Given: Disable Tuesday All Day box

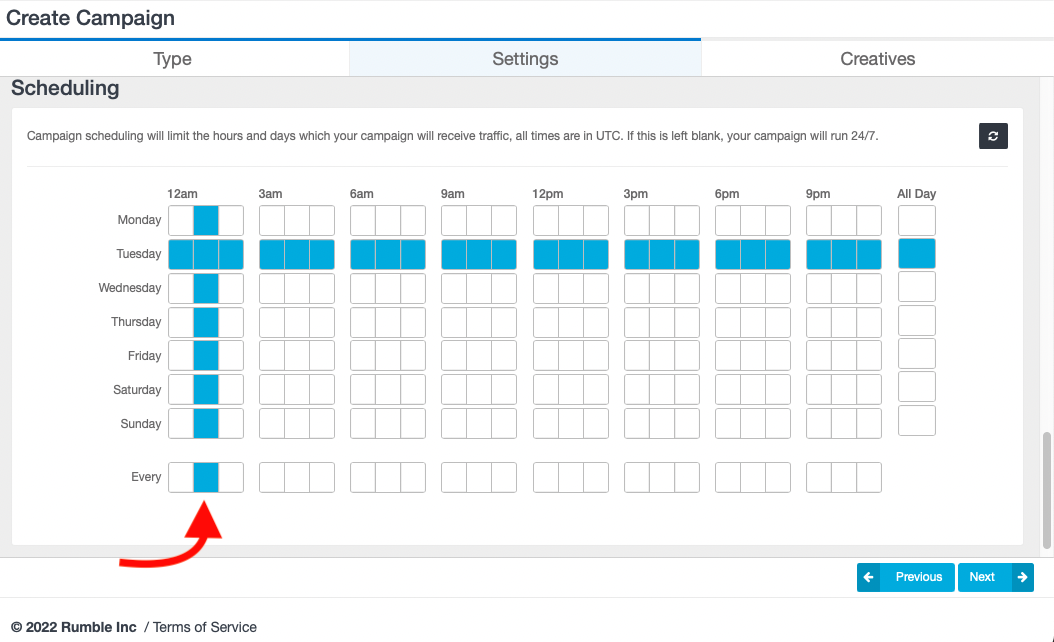Looking at the screenshot, I should (x=916, y=254).
